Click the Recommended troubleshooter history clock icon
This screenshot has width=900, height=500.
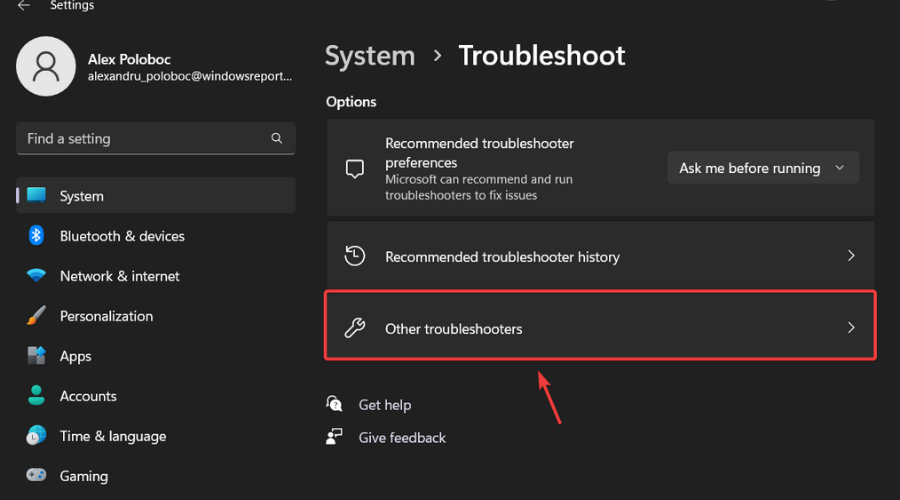click(354, 256)
